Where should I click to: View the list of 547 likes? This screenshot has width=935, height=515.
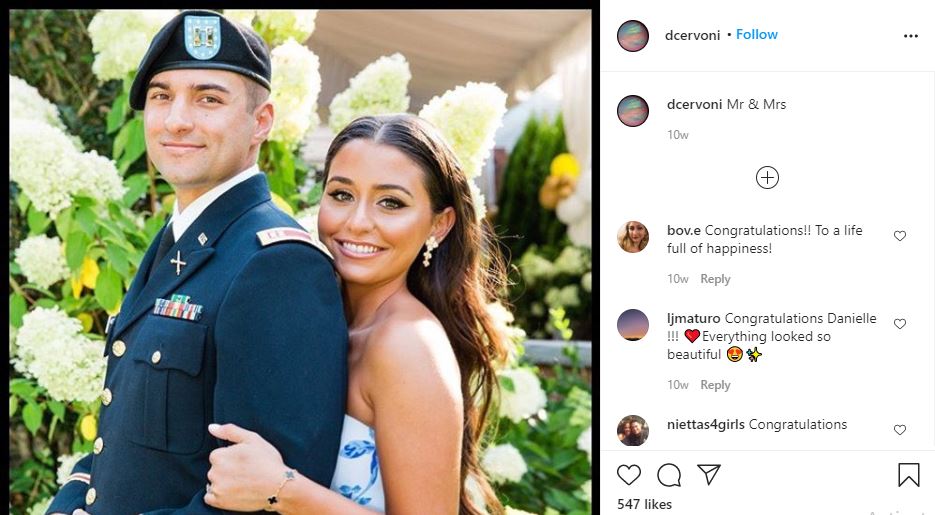[645, 504]
